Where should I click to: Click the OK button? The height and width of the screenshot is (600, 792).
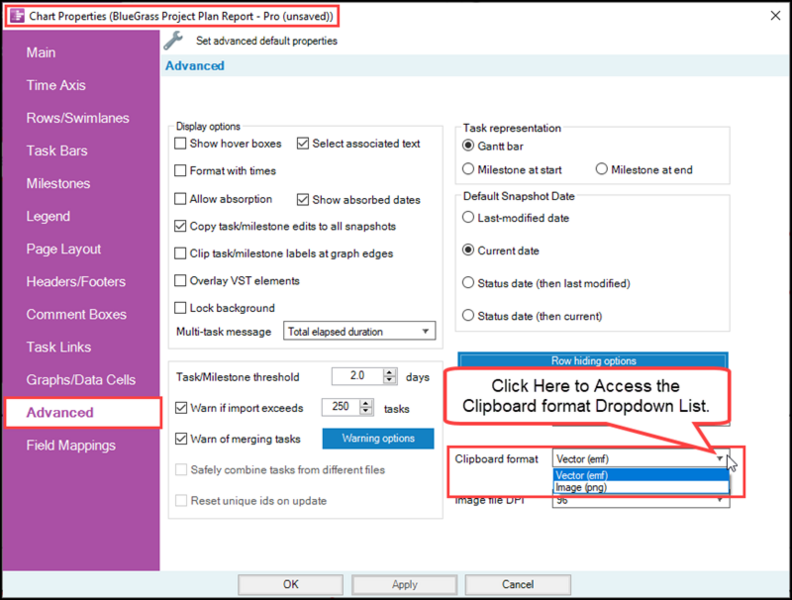pos(290,584)
